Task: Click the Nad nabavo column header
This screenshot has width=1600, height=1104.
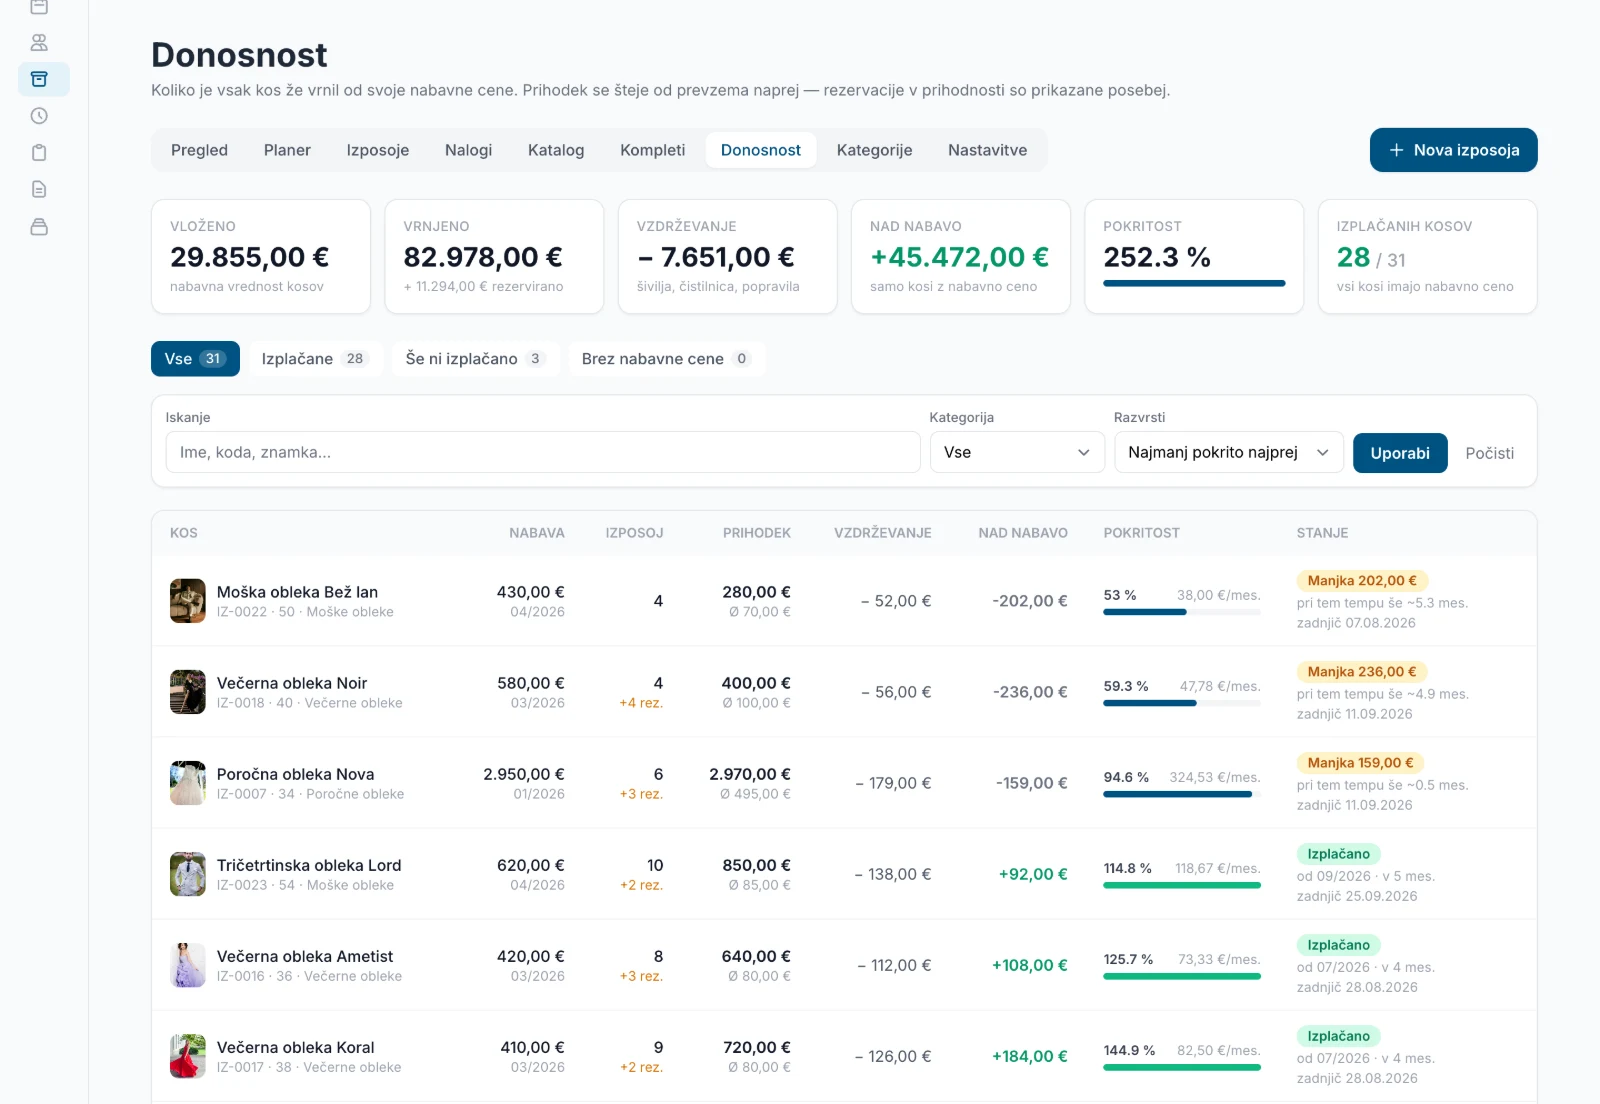Action: 1023,533
